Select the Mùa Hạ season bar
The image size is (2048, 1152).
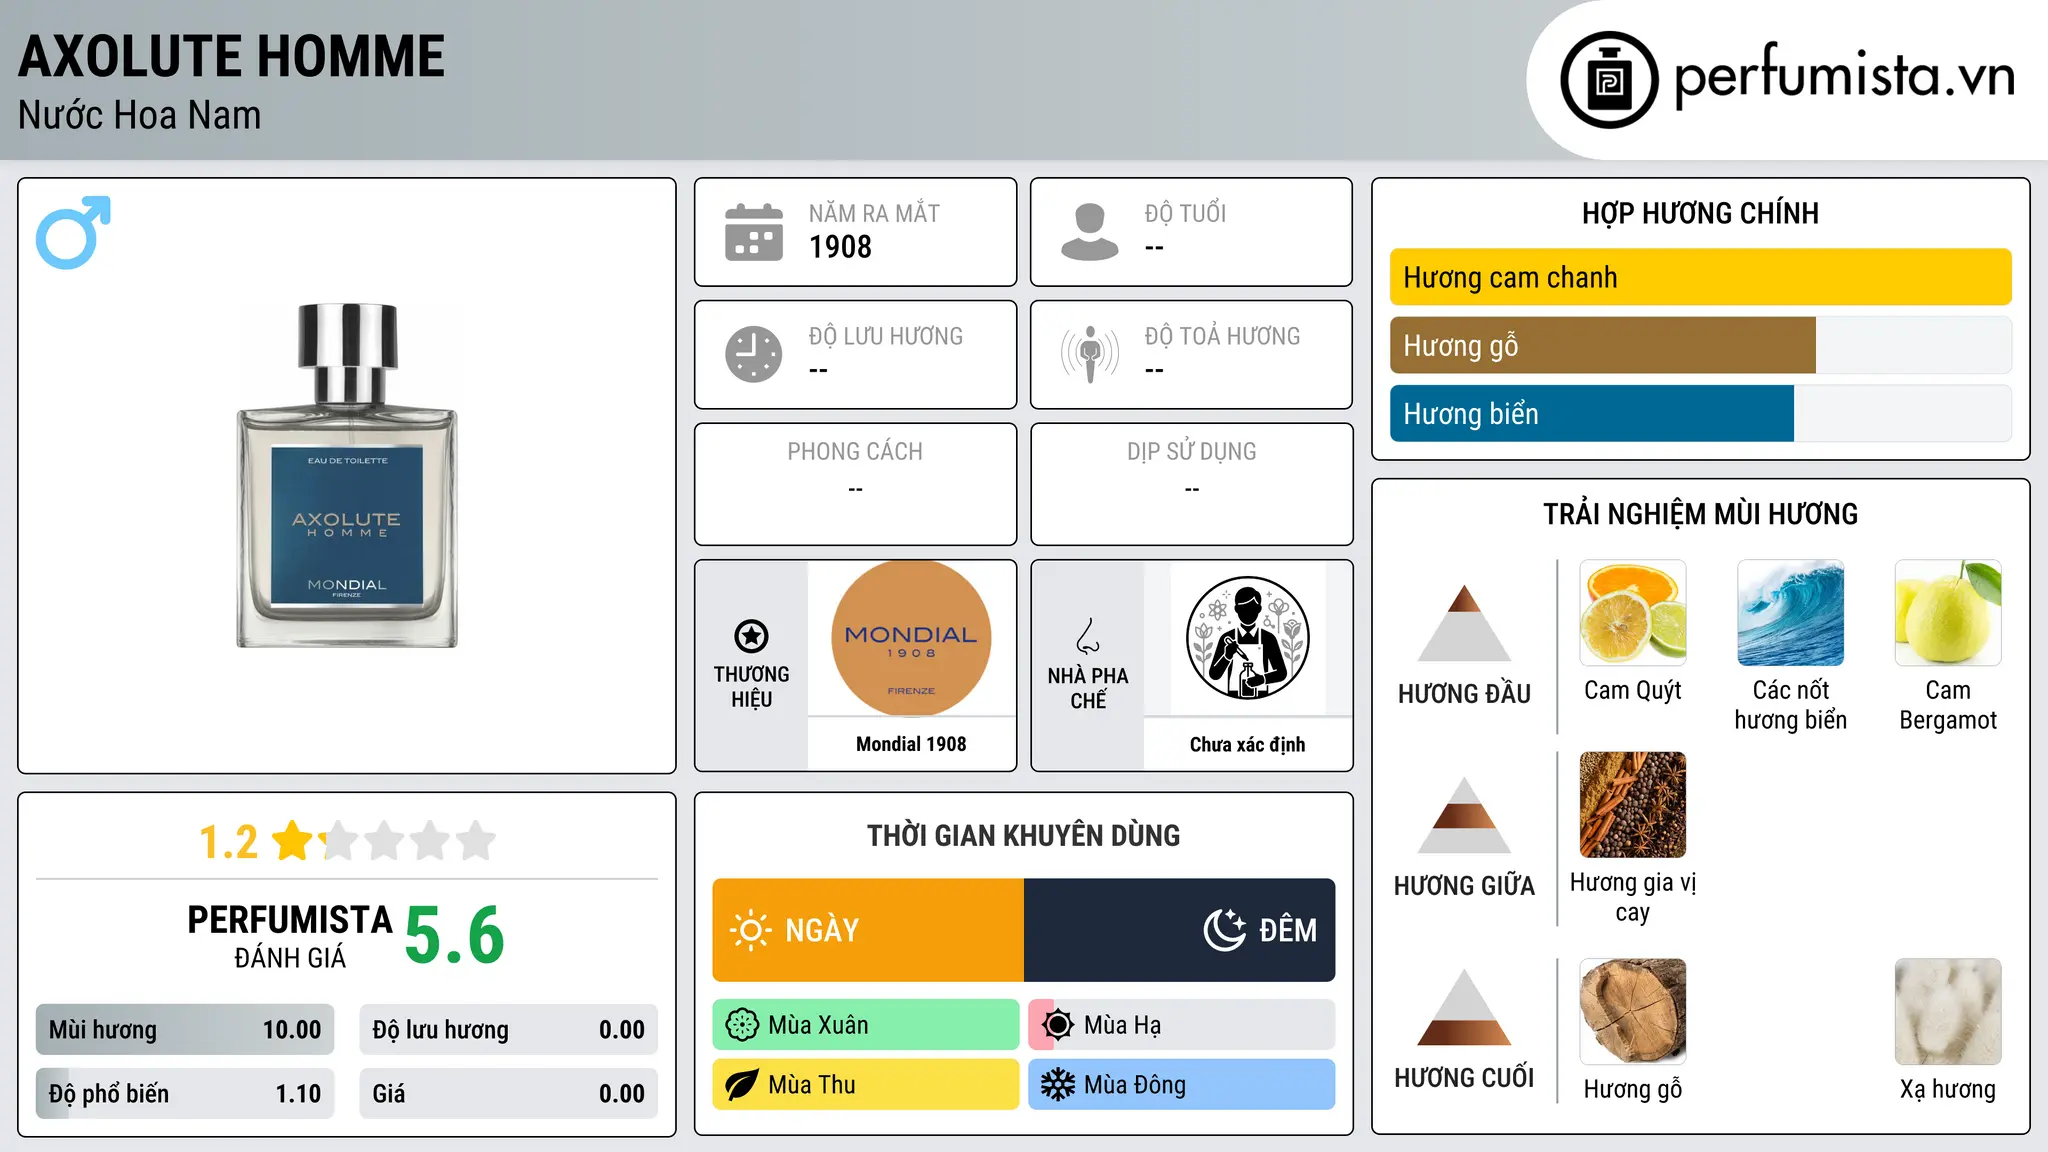point(1182,1025)
